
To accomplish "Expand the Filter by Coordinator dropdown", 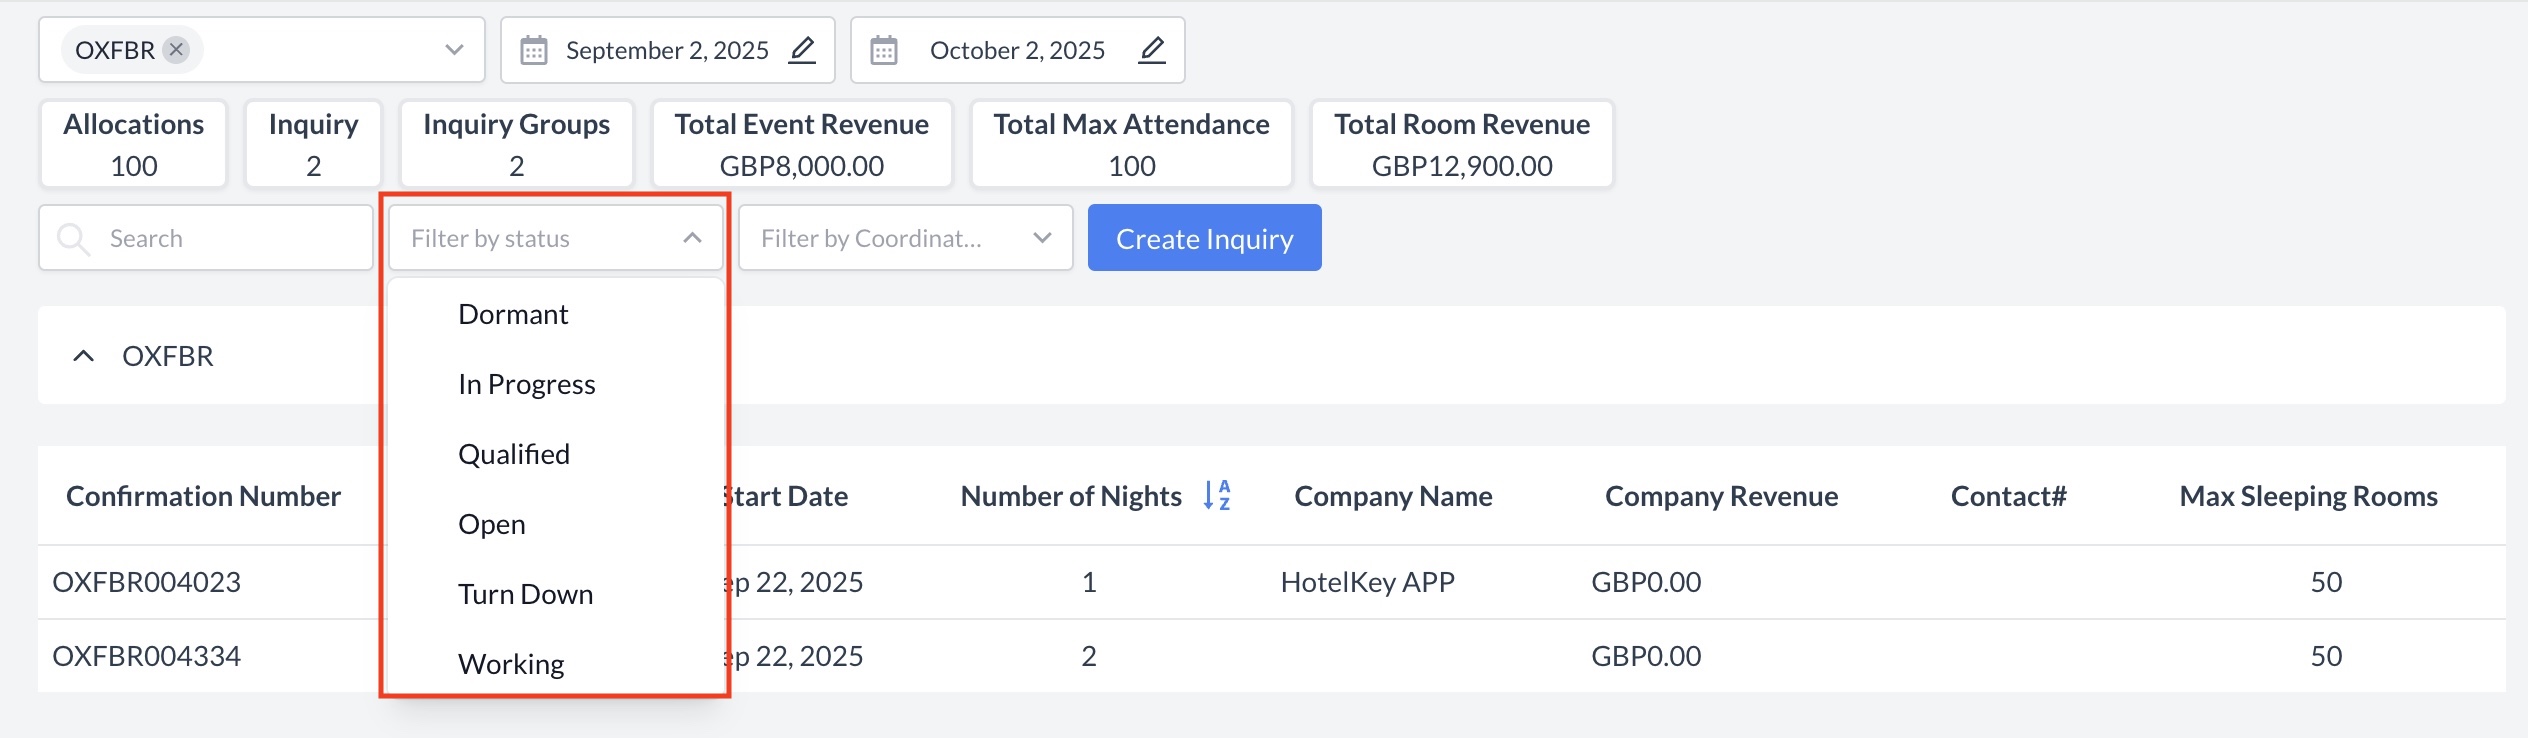I will pyautogui.click(x=1042, y=238).
